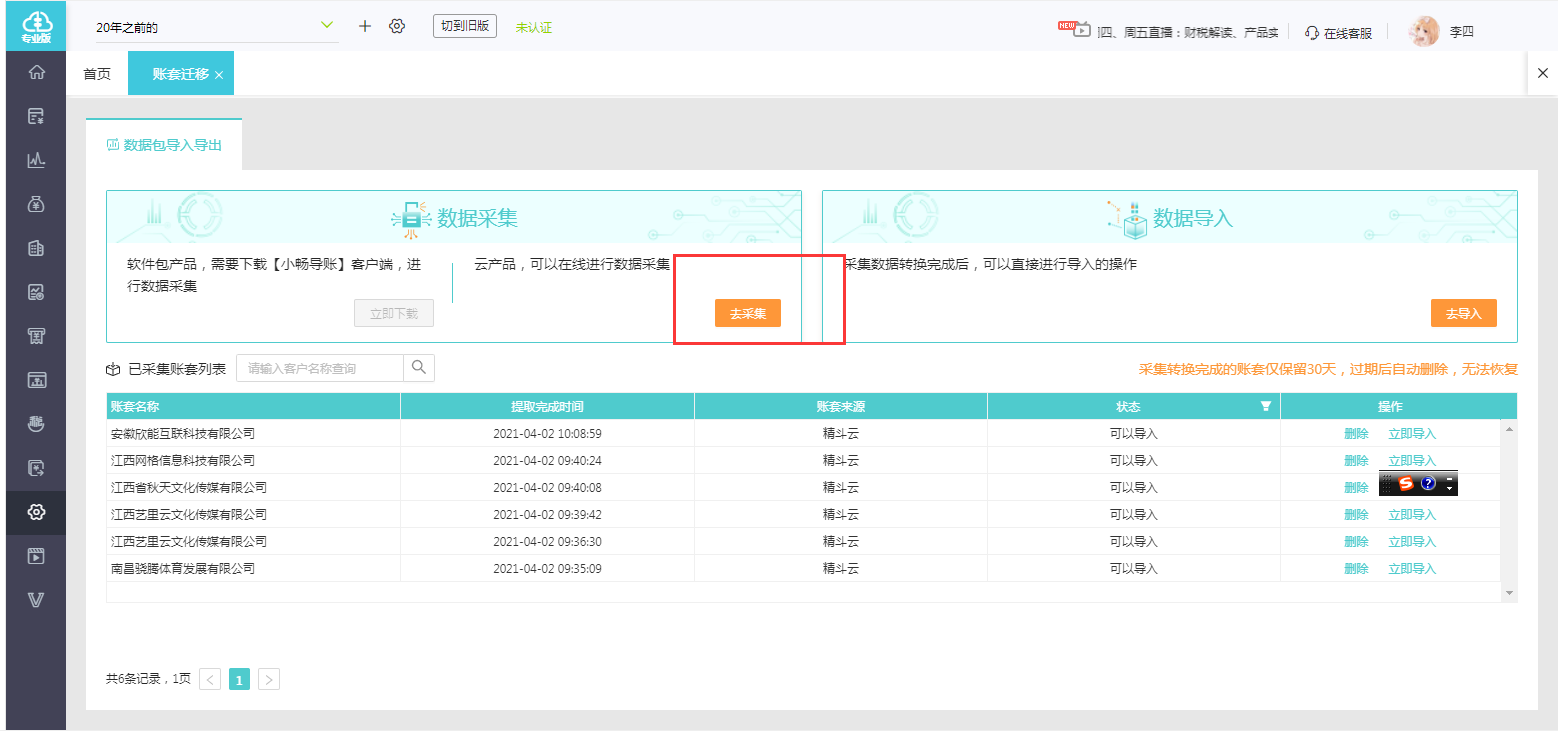Click the chart report sidebar icon
The height and width of the screenshot is (735, 1558).
(x=36, y=160)
